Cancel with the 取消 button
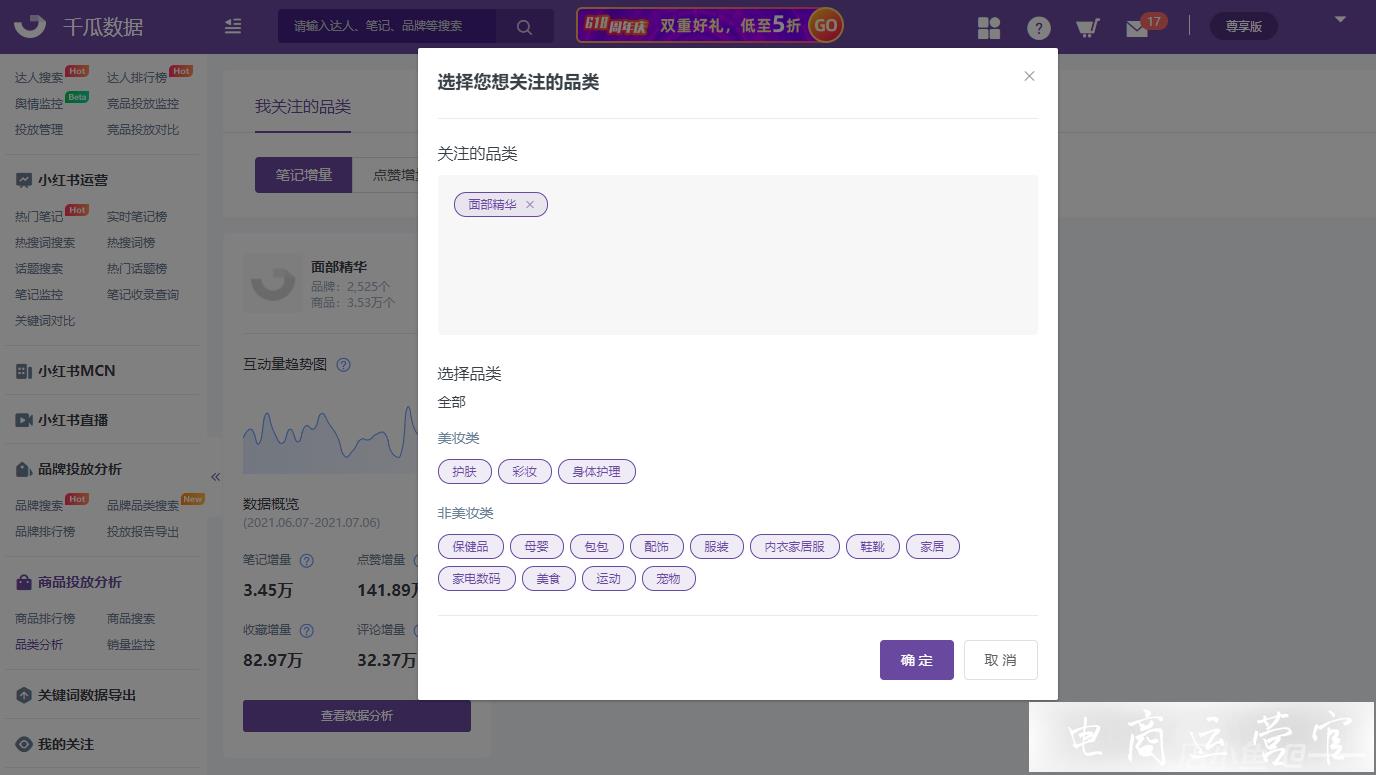The height and width of the screenshot is (775, 1376). point(1001,660)
